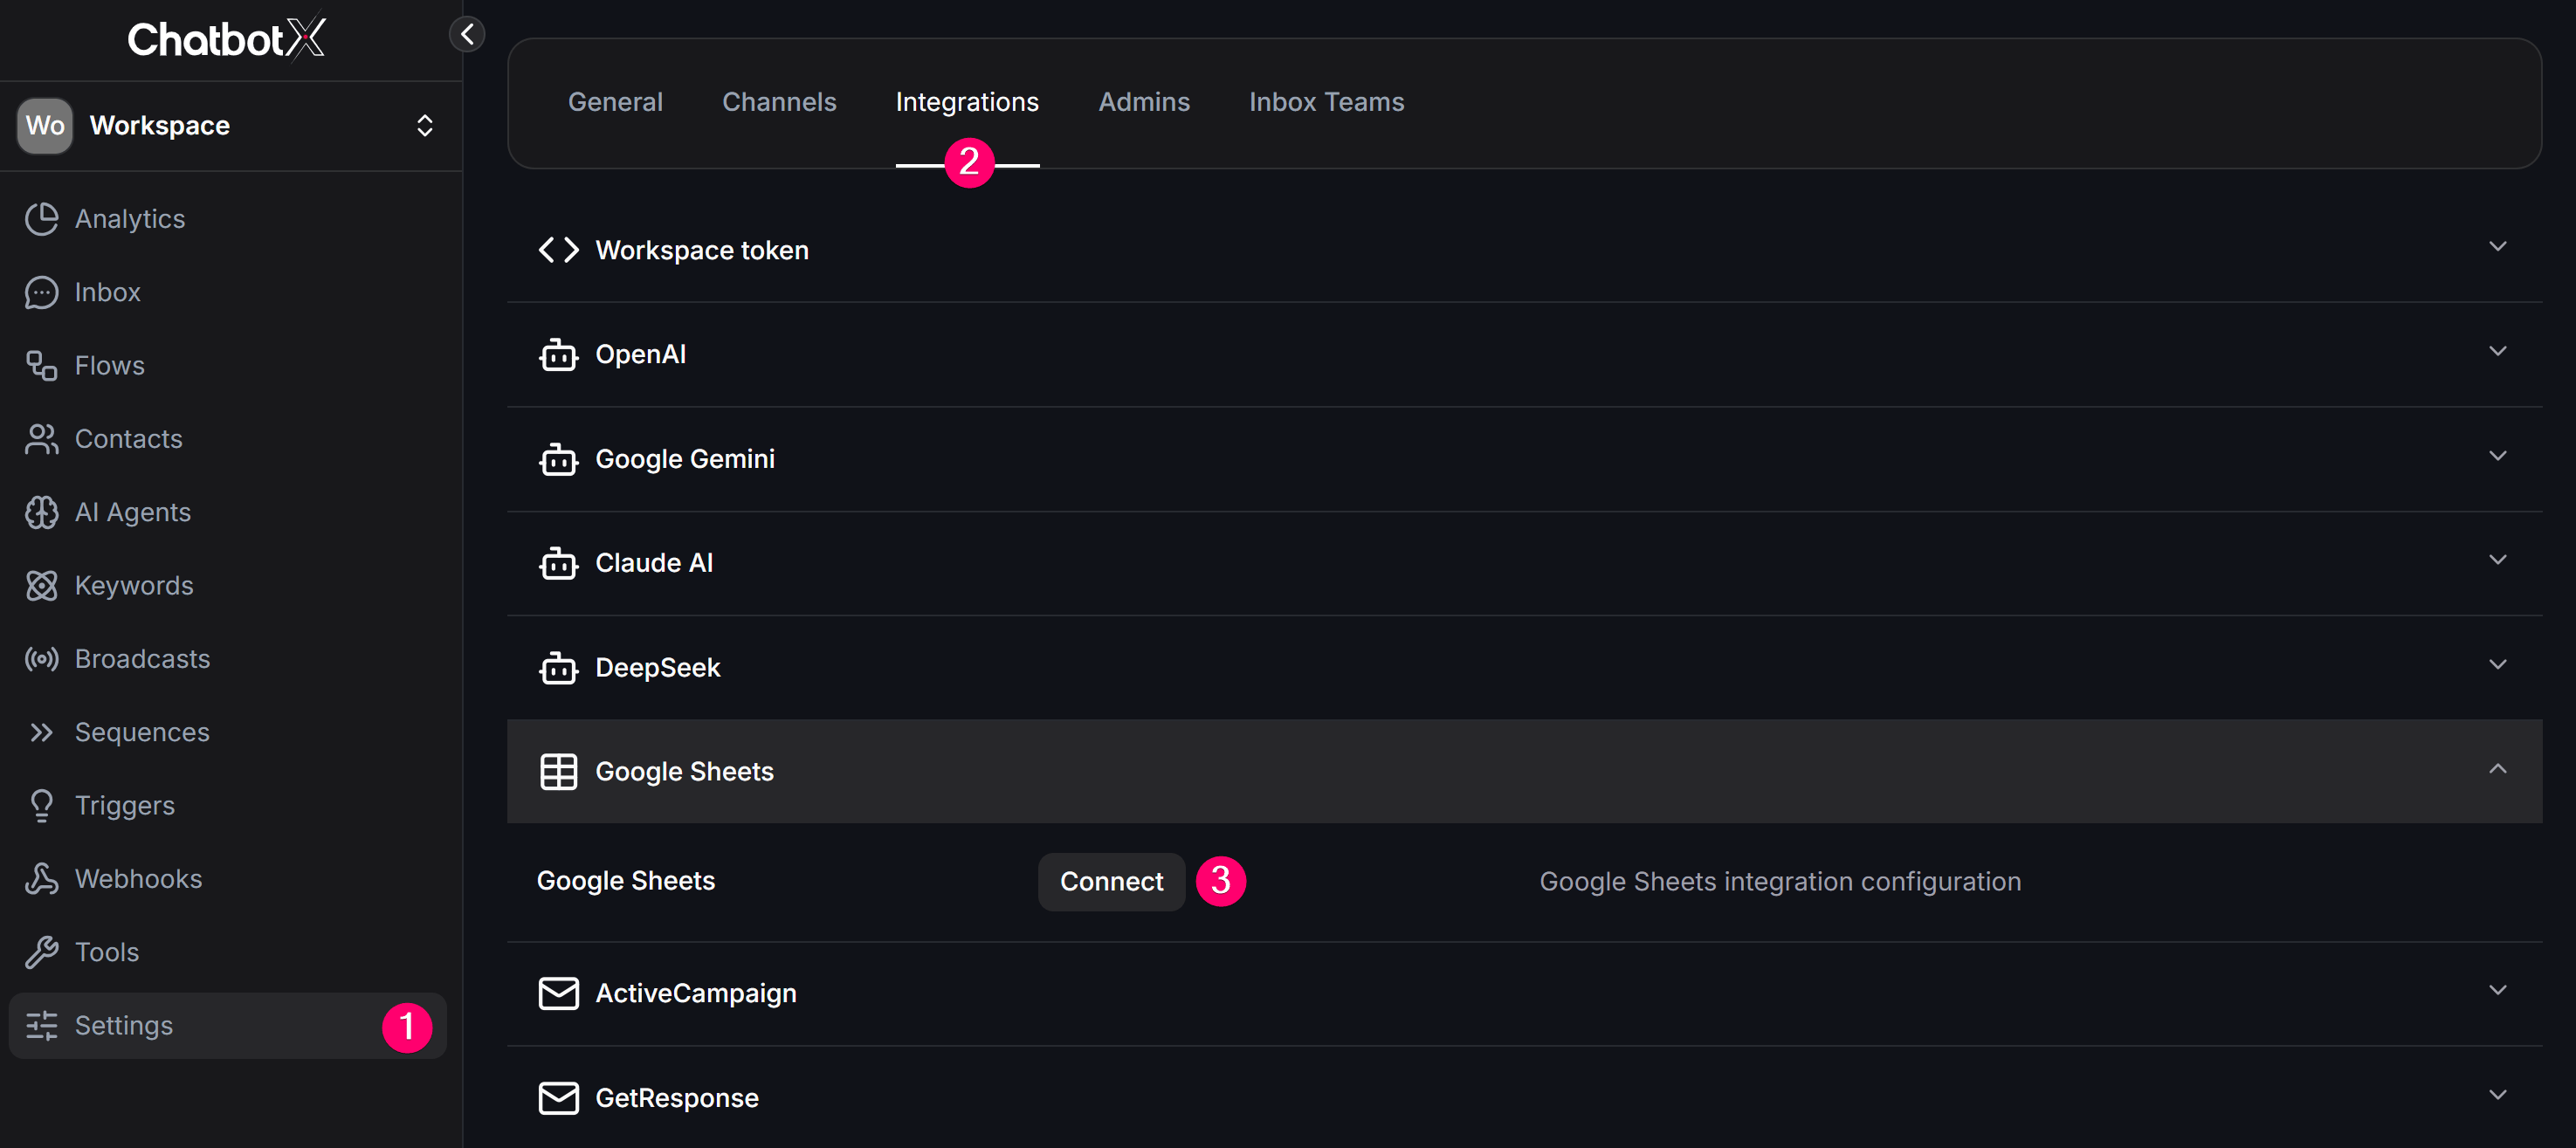Click 'Google Sheets integration configuration' text
2576x1148 pixels.
click(x=1780, y=881)
